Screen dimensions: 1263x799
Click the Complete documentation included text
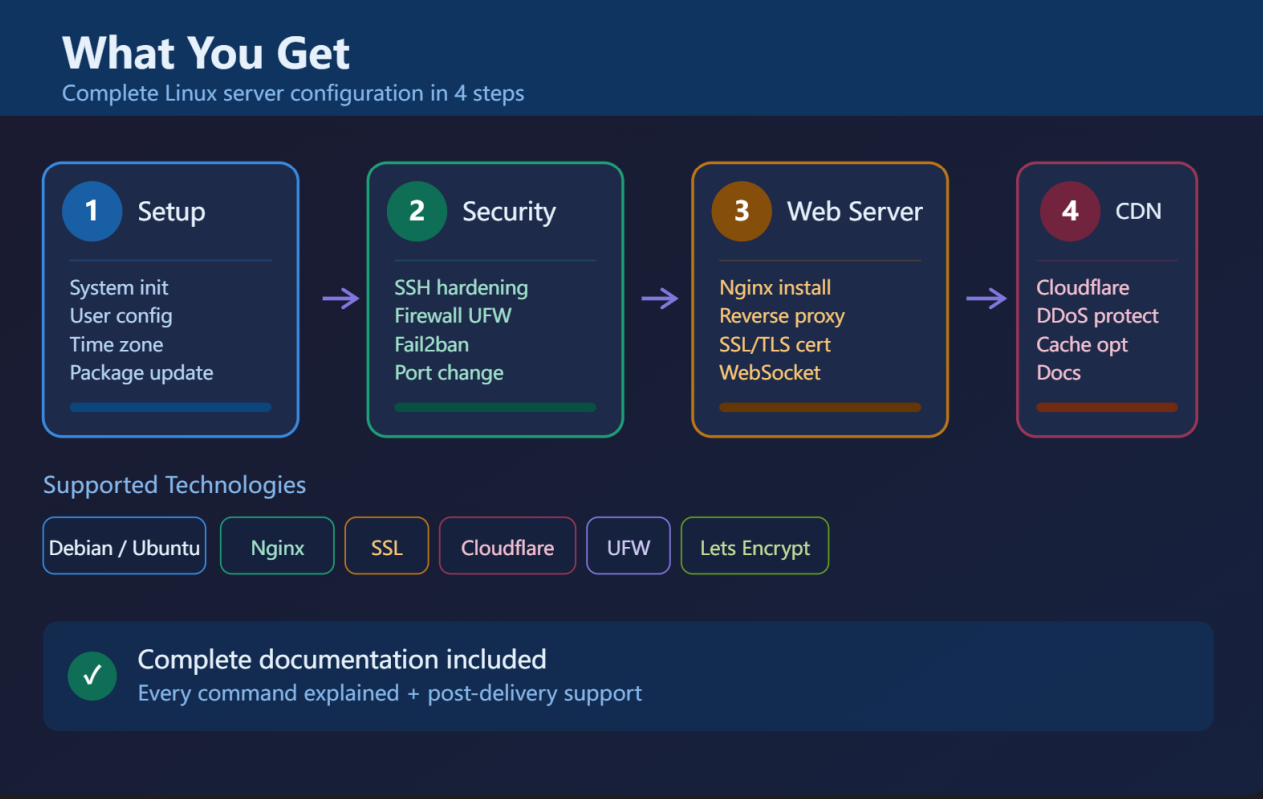coord(342,659)
